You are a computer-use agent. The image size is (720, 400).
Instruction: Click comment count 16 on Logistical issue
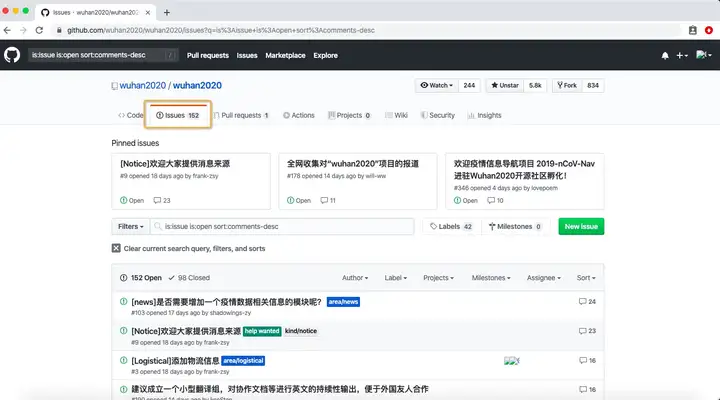point(587,361)
